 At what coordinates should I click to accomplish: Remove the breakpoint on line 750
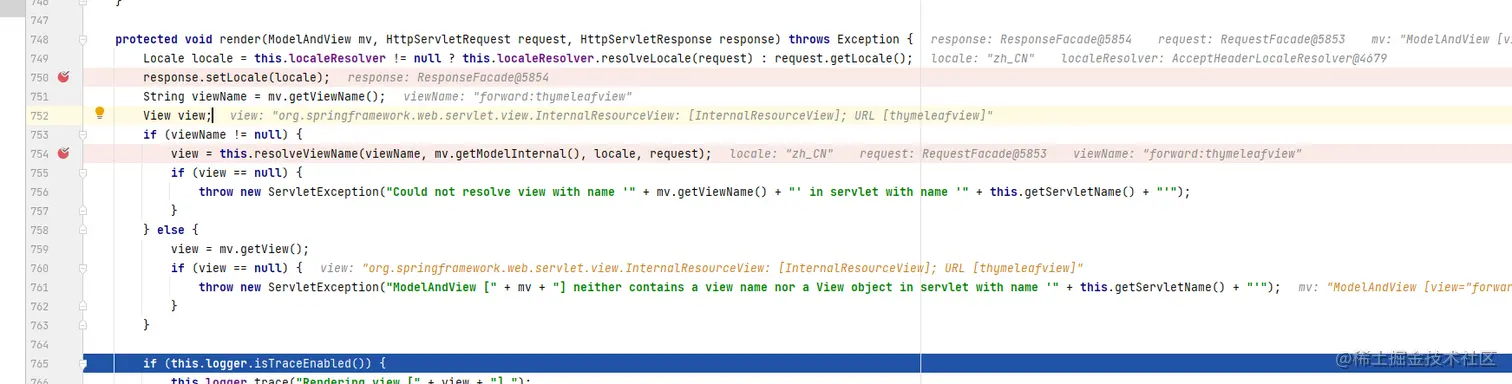click(64, 77)
